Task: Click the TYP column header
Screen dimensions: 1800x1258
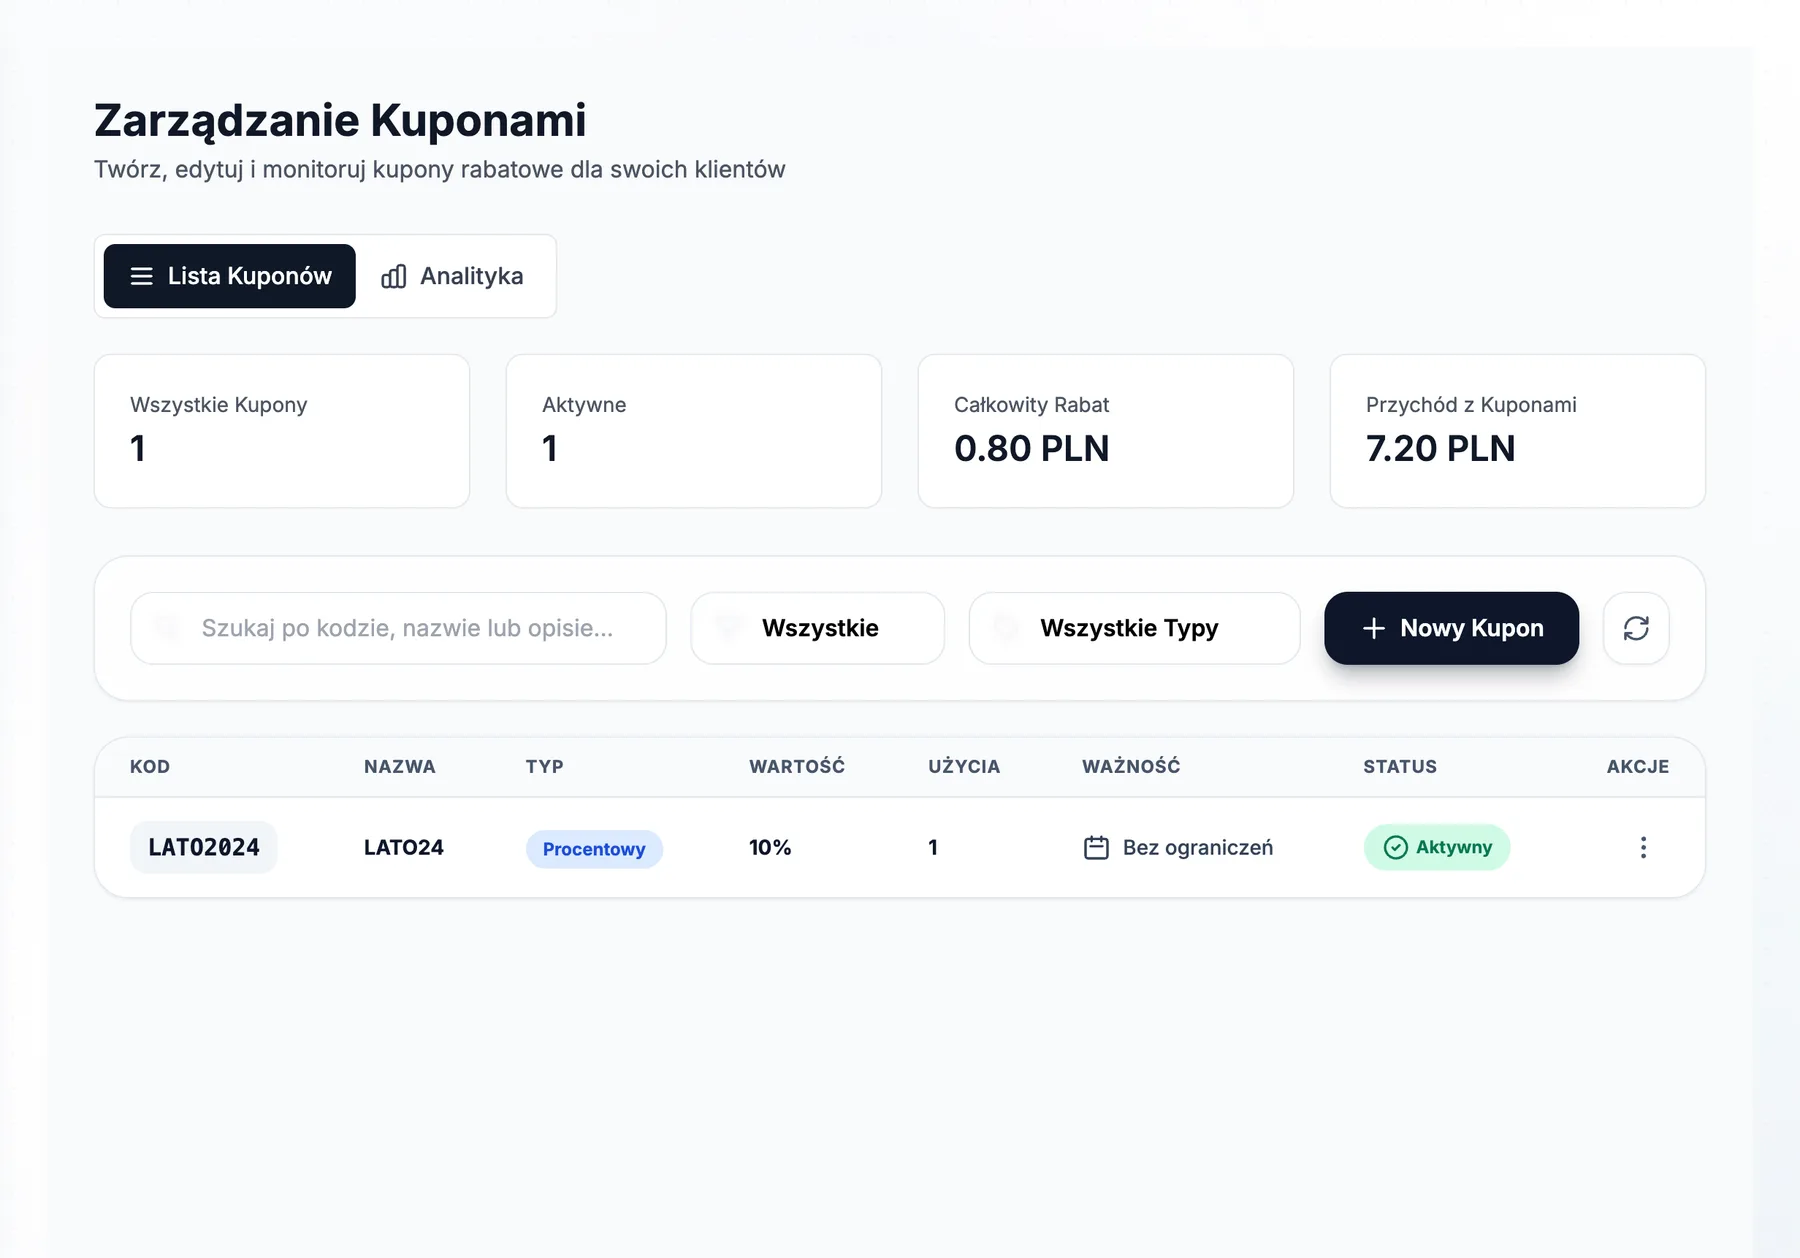Action: point(545,767)
